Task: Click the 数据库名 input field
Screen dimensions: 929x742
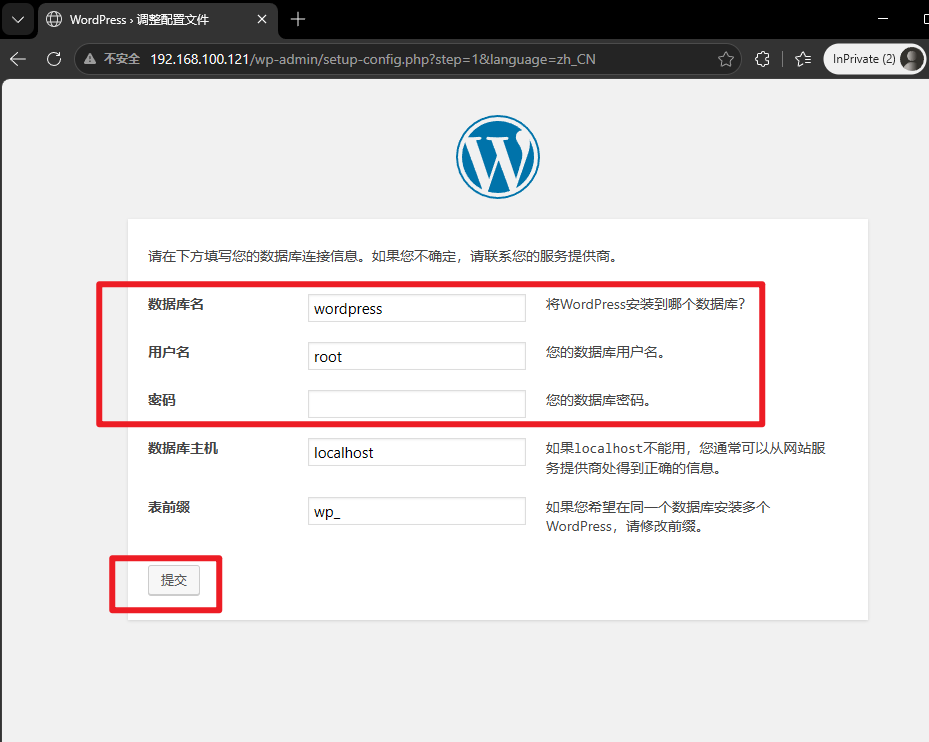Action: point(417,308)
